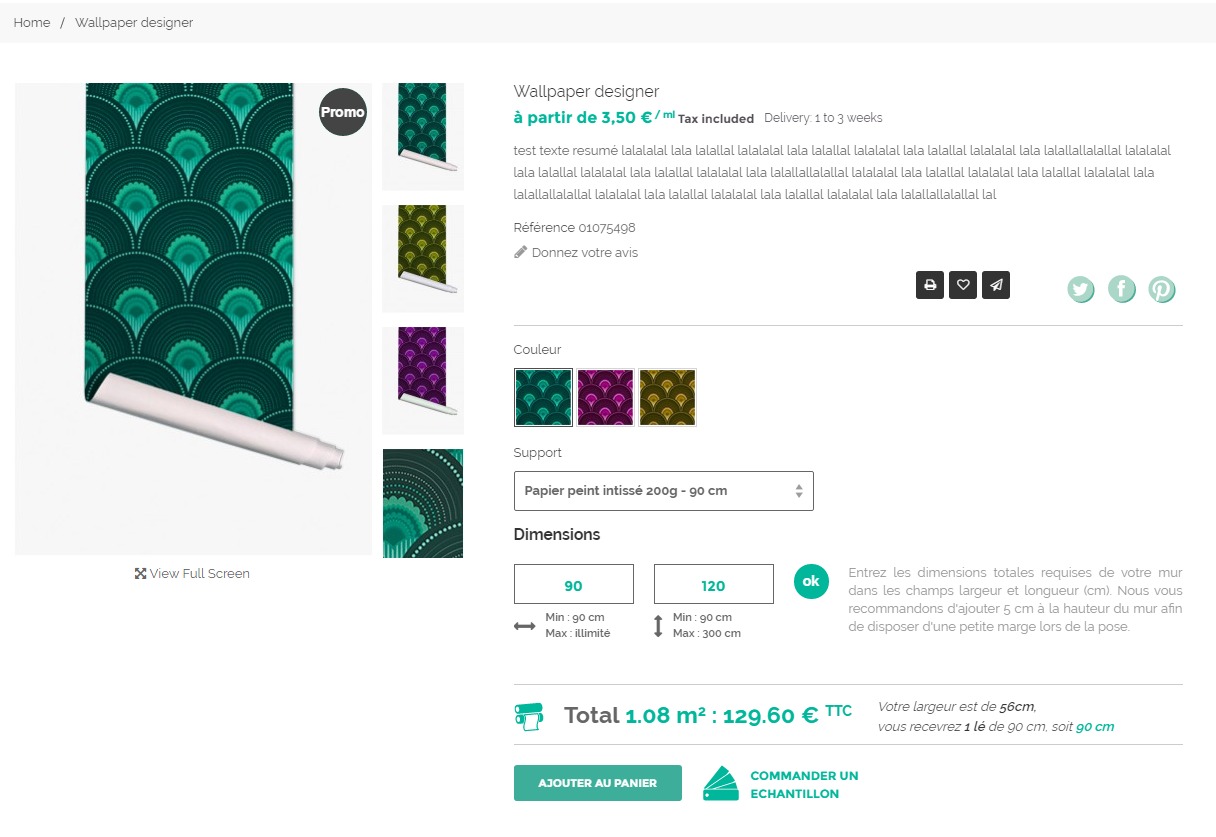Choose the purple pink color swatch
Image resolution: width=1216 pixels, height=837 pixels.
605,398
